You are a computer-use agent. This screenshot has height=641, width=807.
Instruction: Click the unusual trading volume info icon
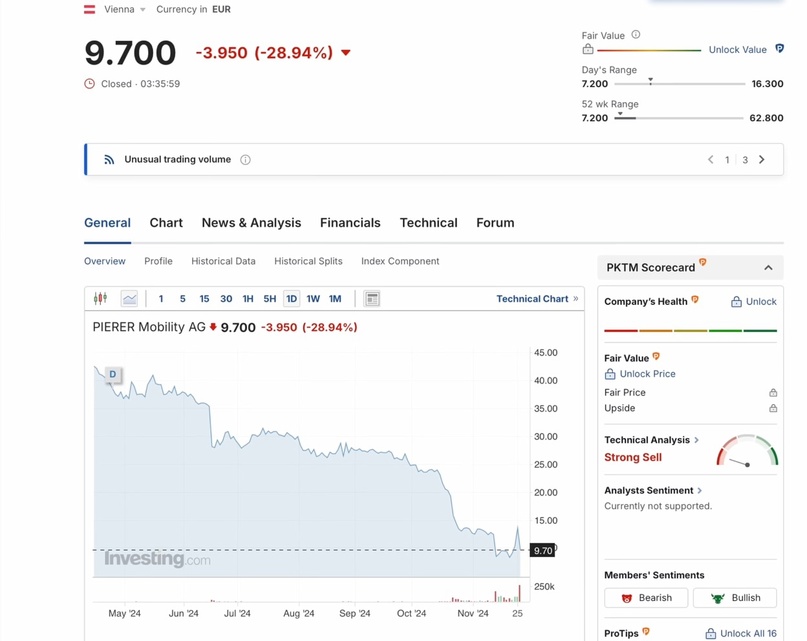pos(245,160)
